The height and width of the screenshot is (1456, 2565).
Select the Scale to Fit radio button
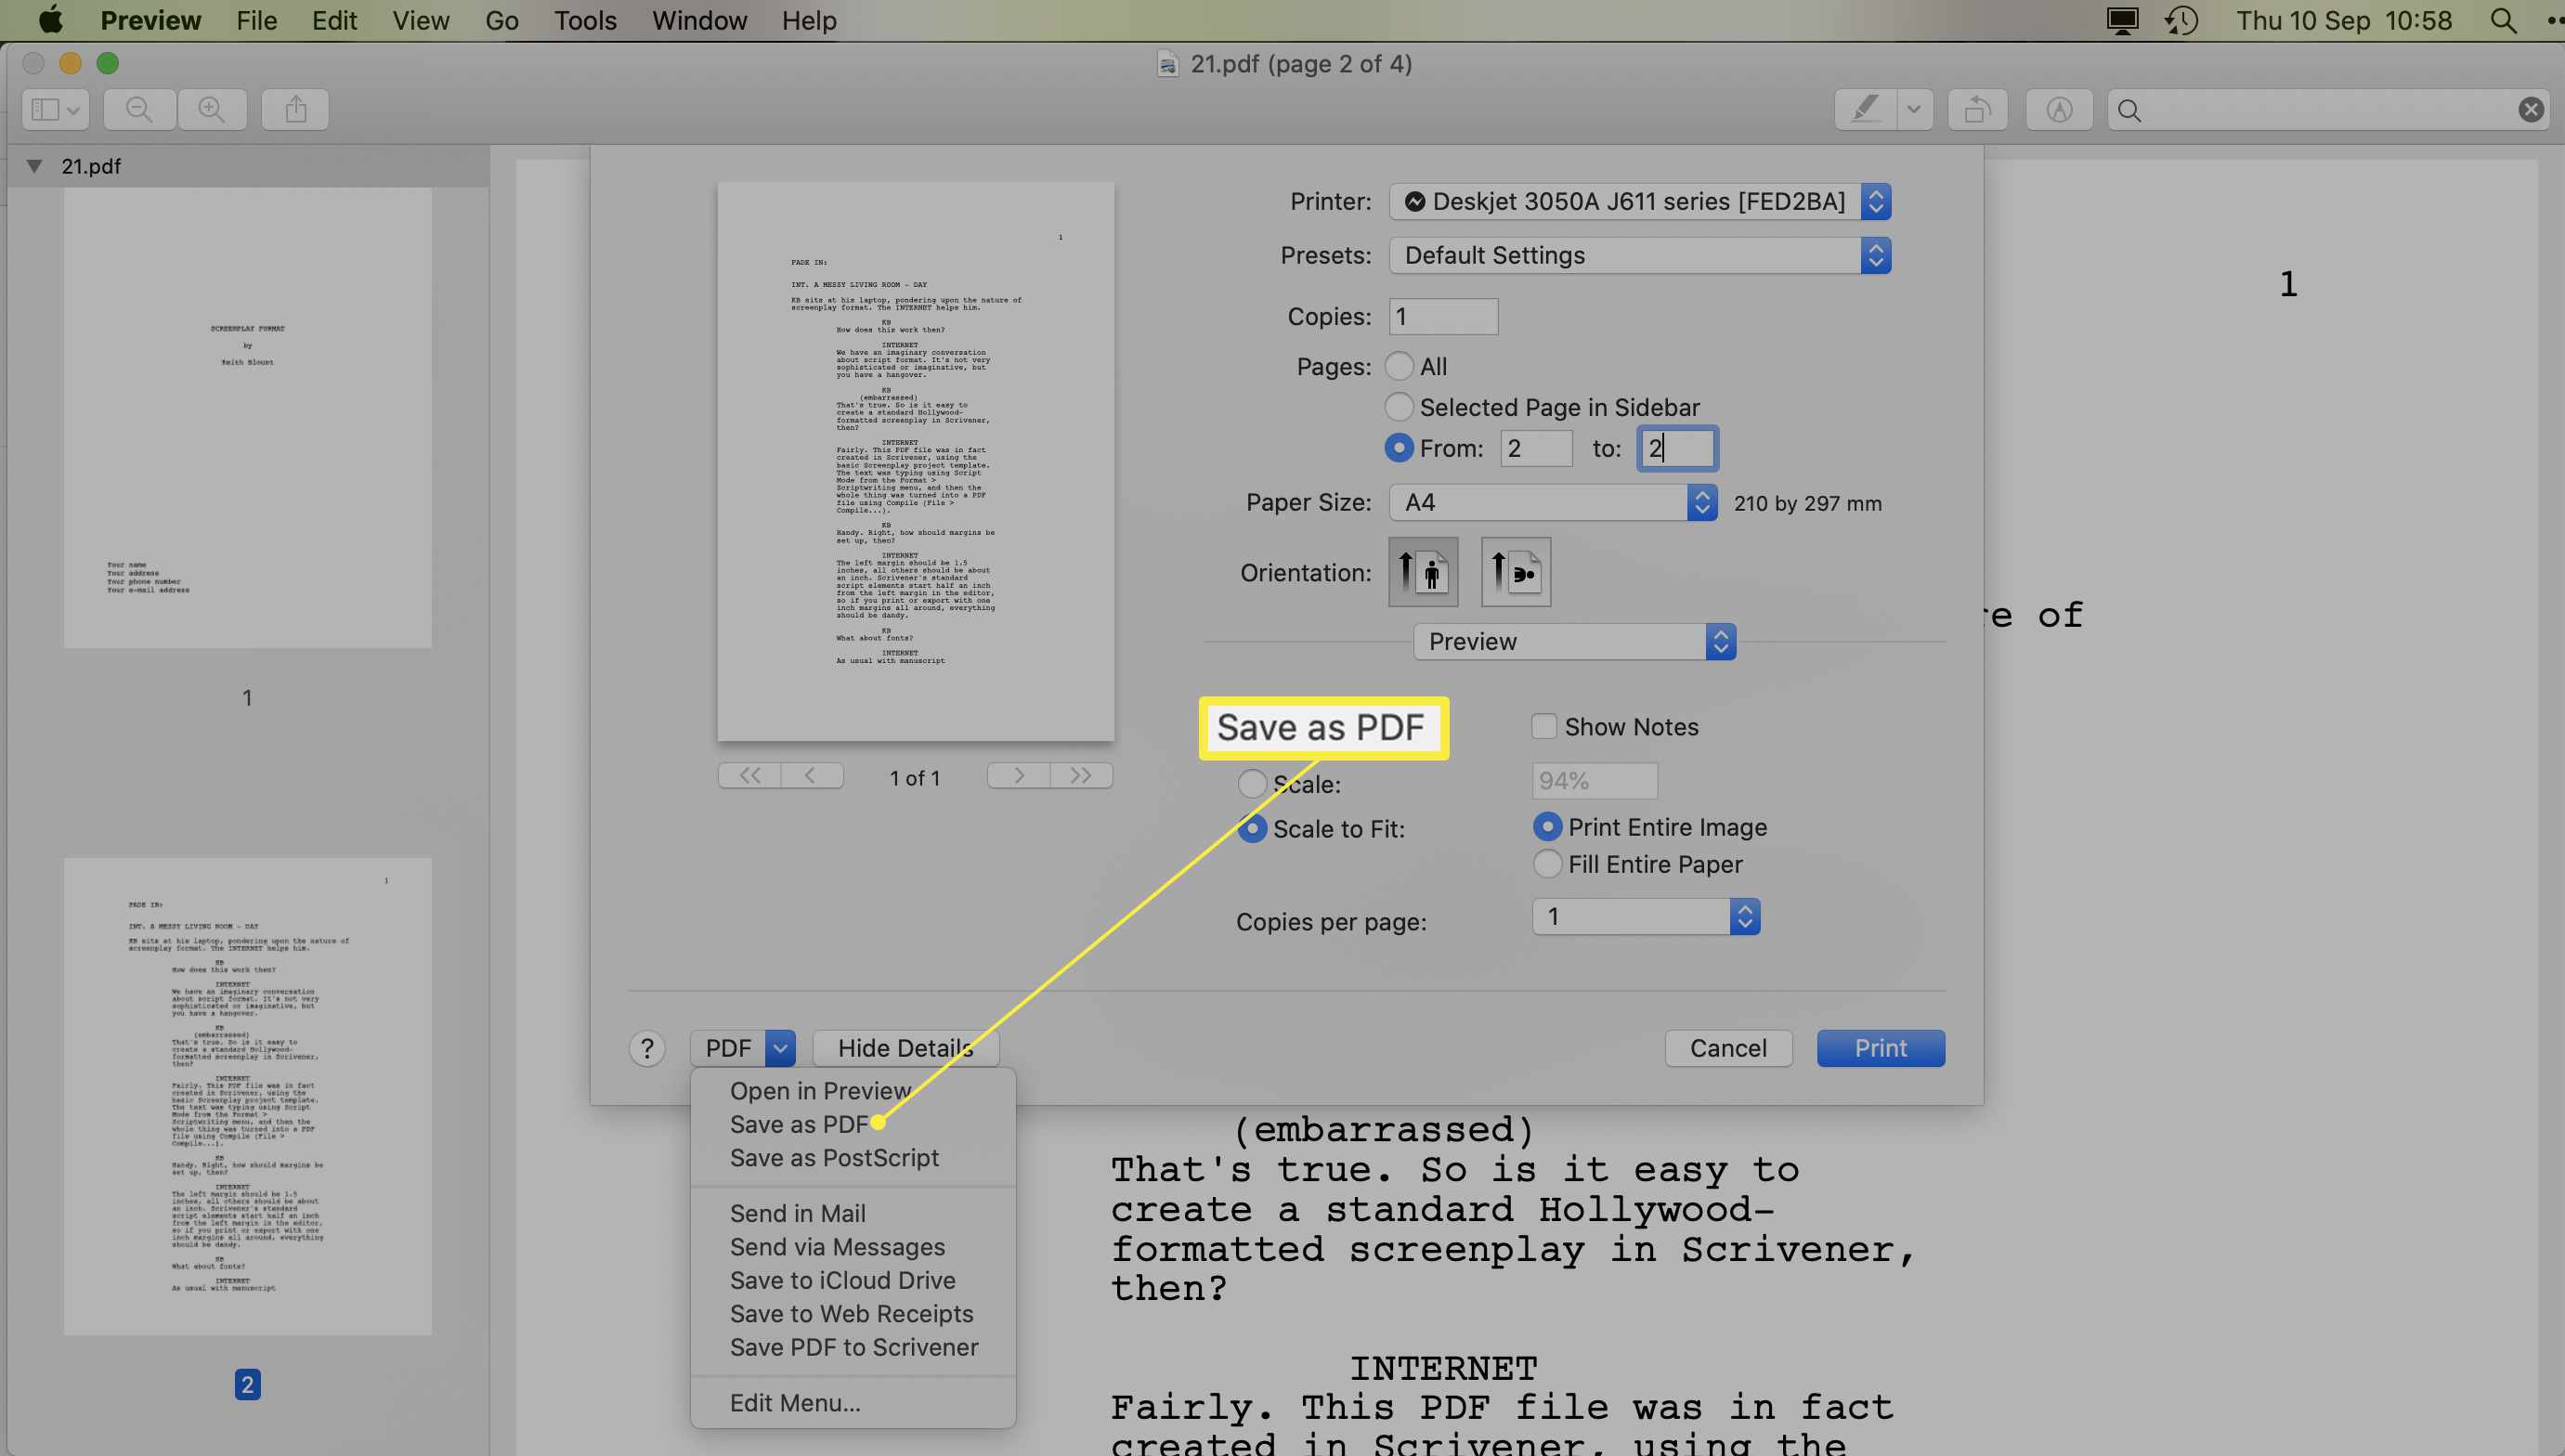[1252, 828]
